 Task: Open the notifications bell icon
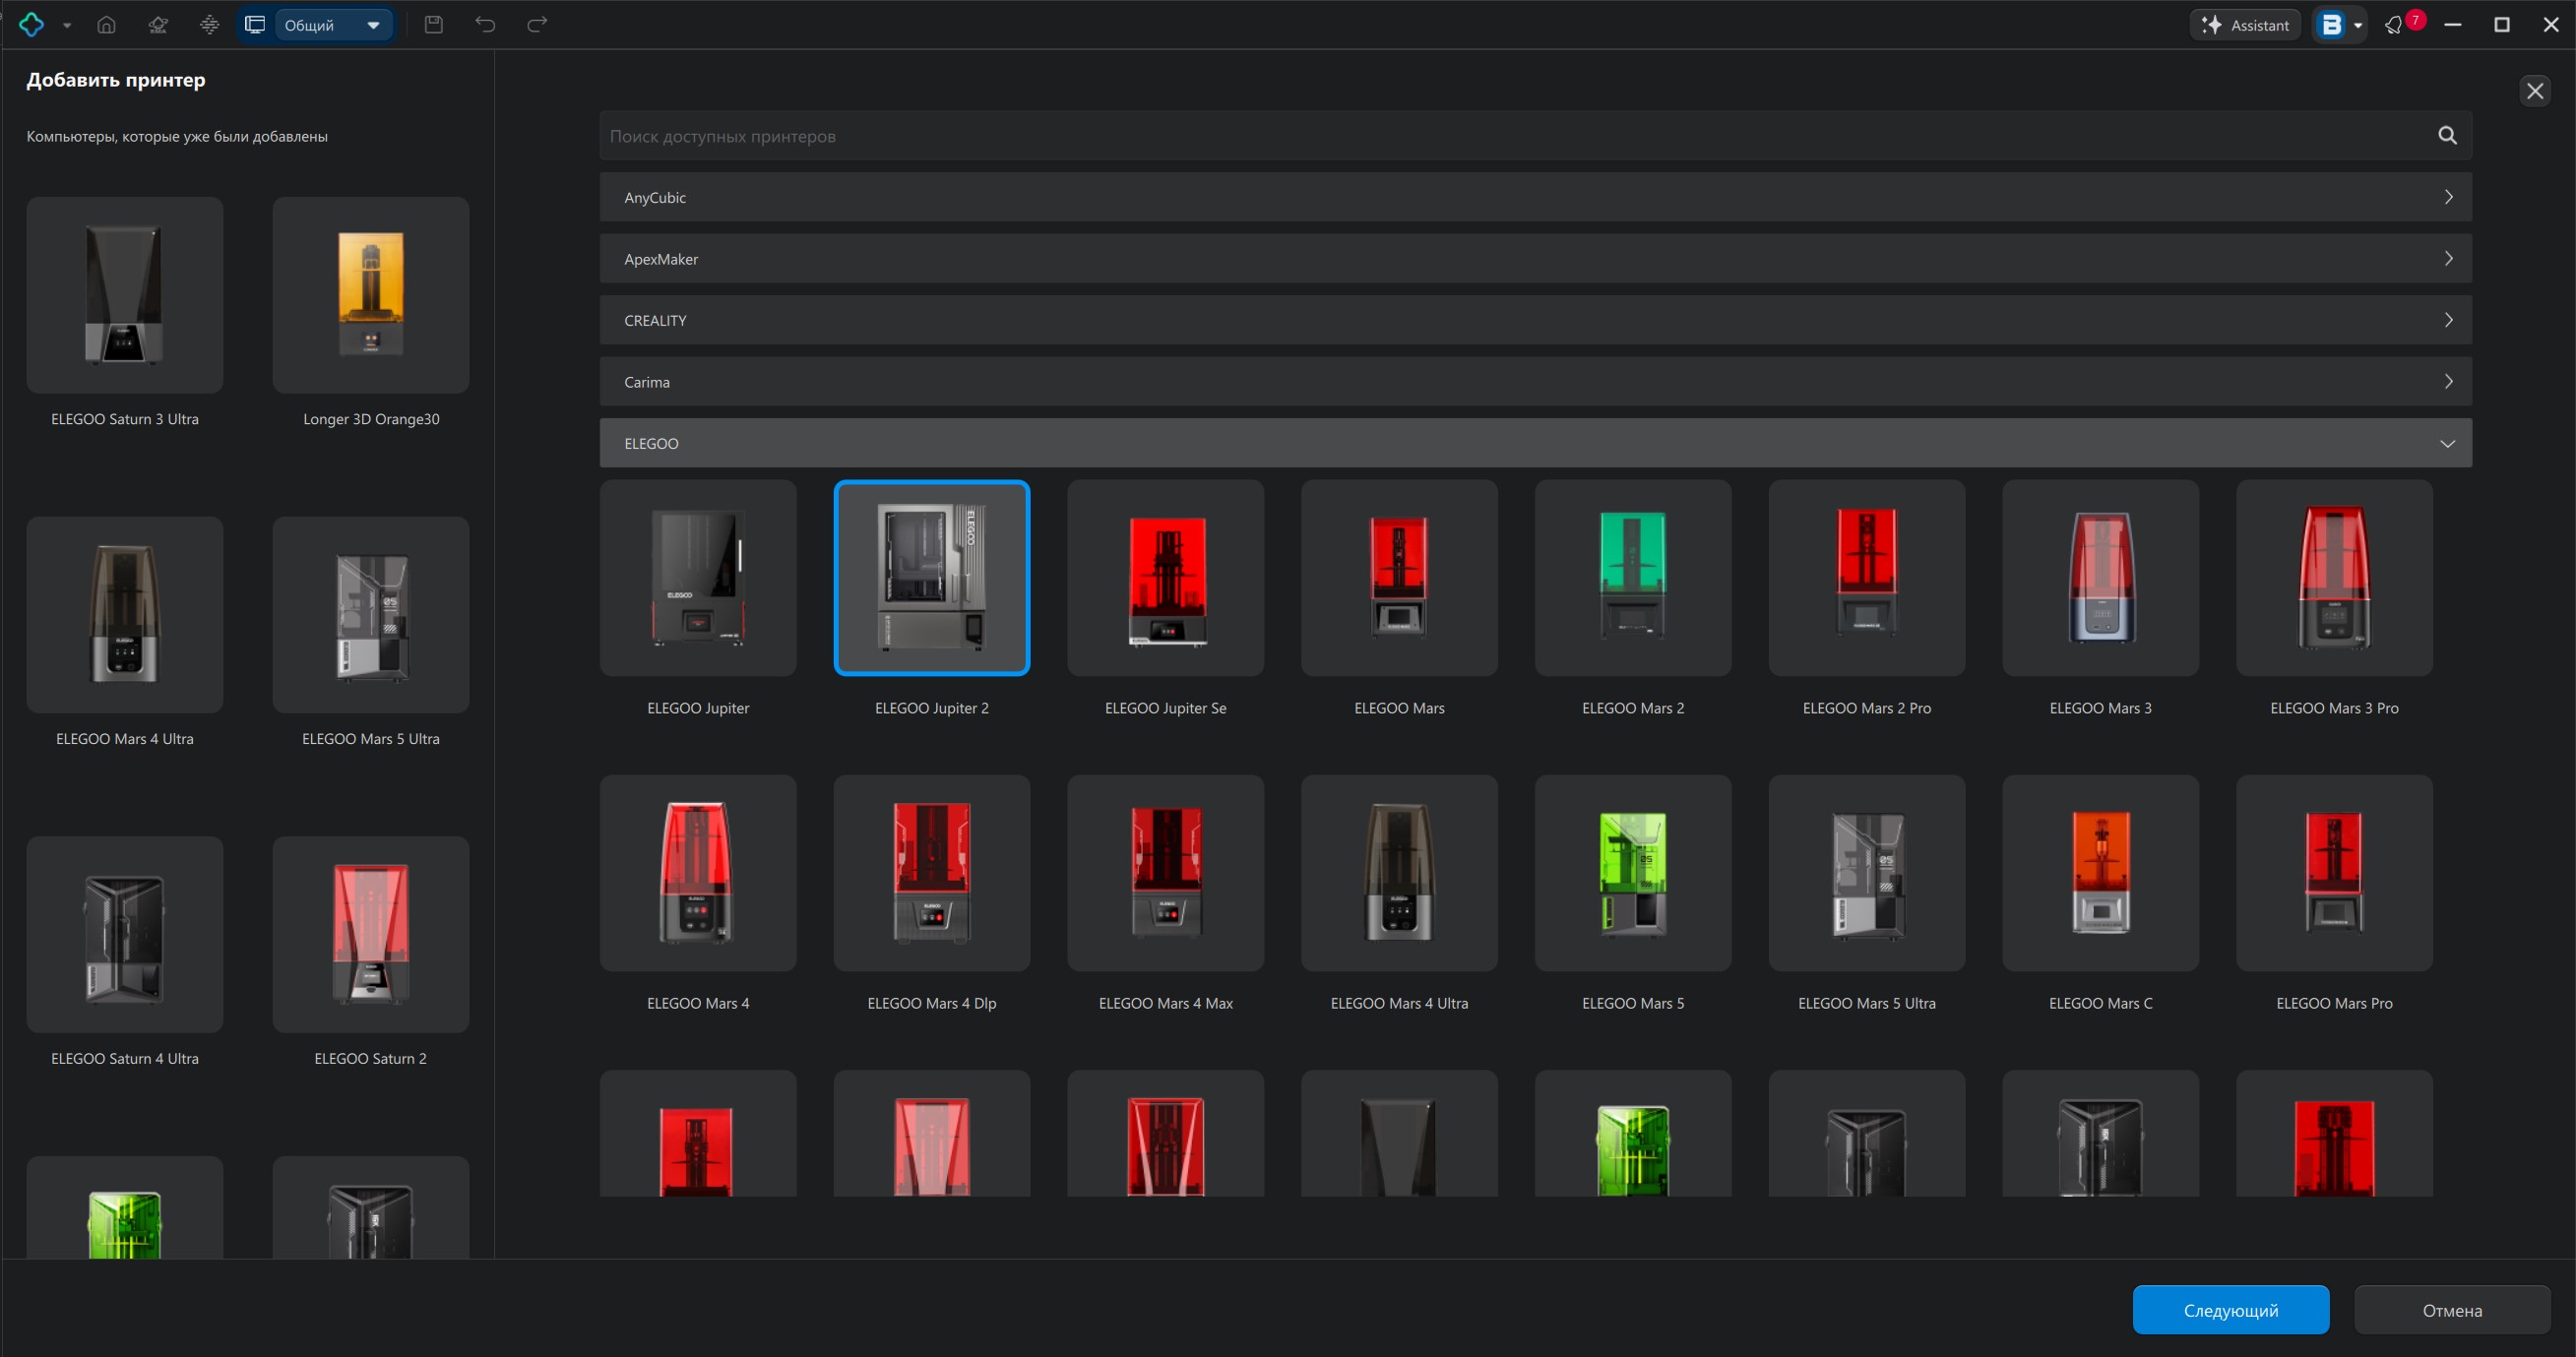click(x=2394, y=25)
